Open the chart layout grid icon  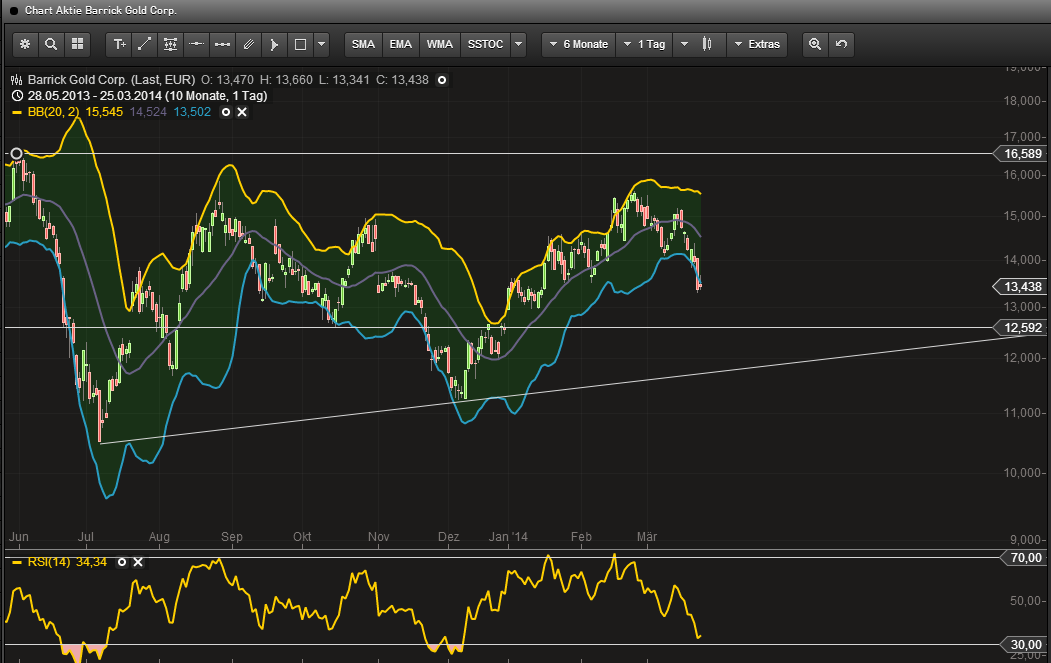point(77,44)
